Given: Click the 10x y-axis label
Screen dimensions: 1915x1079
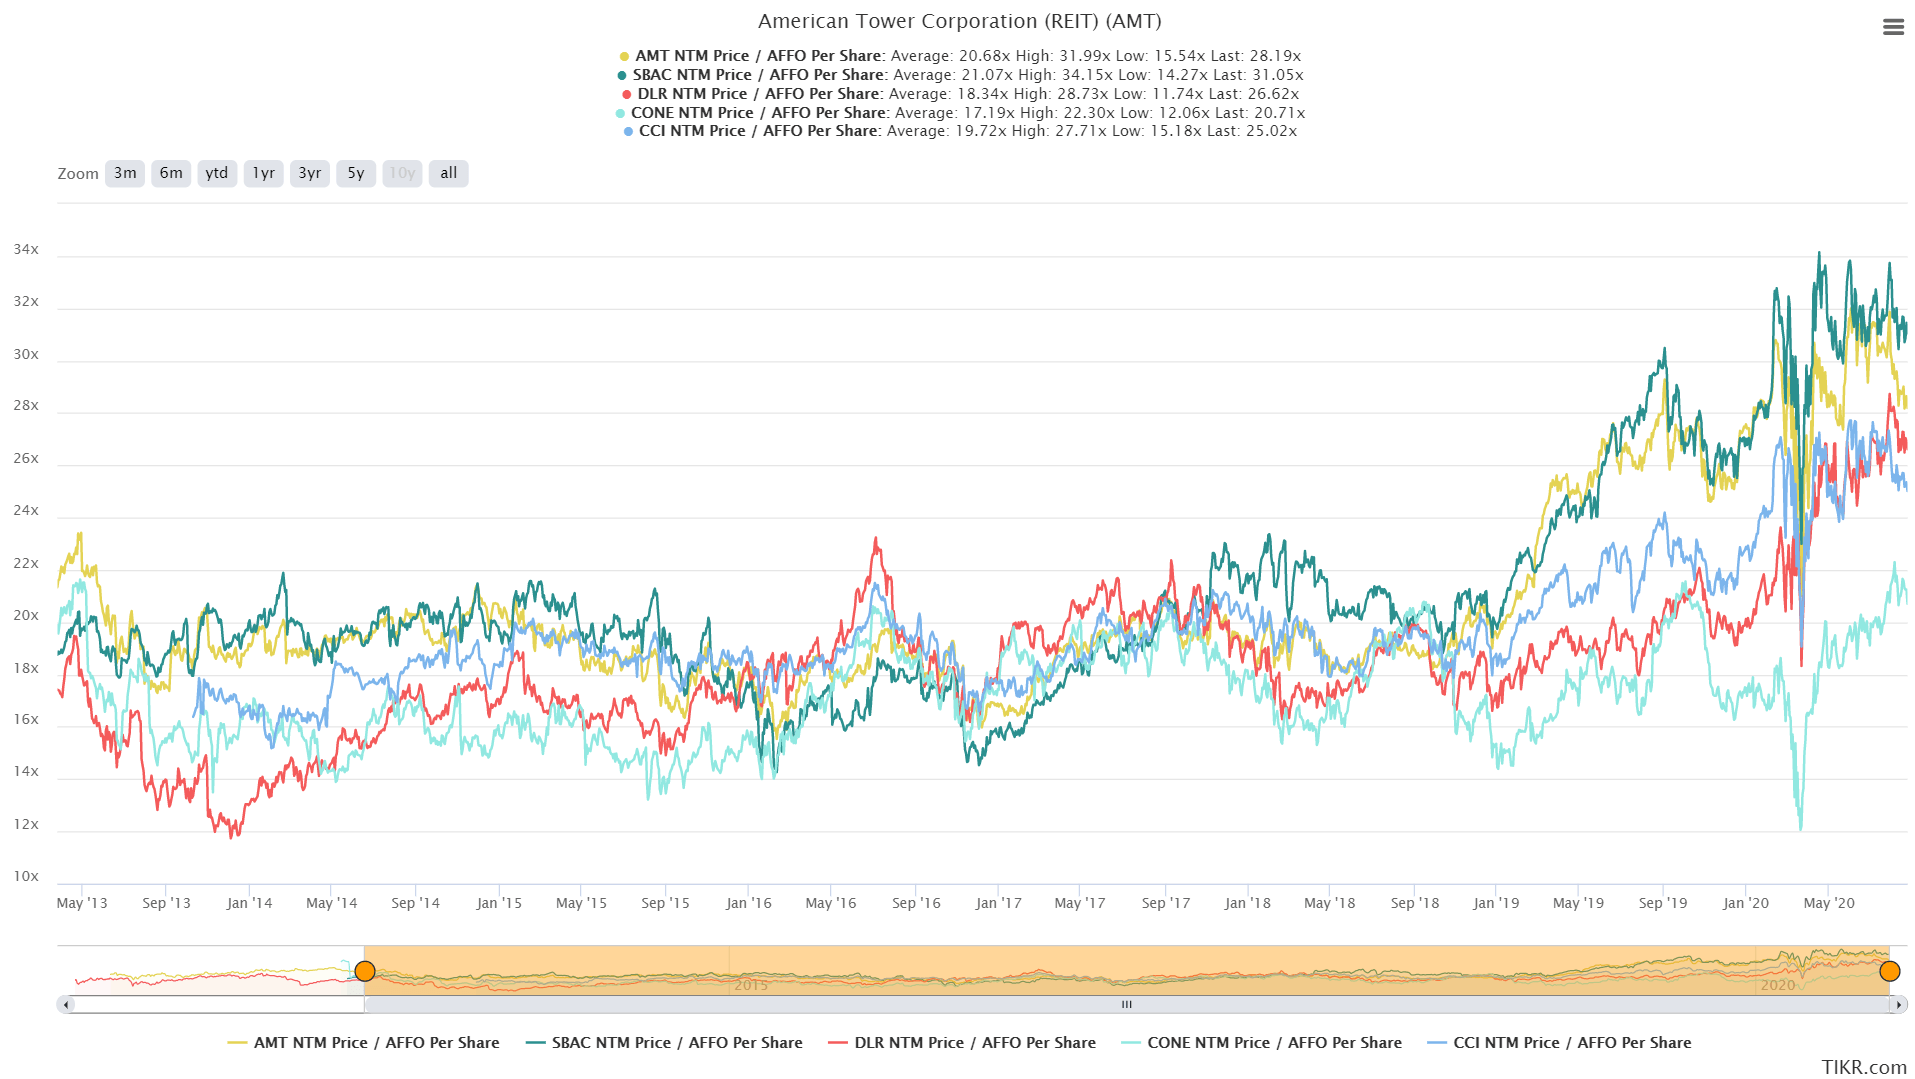Looking at the screenshot, I should pos(26,876).
